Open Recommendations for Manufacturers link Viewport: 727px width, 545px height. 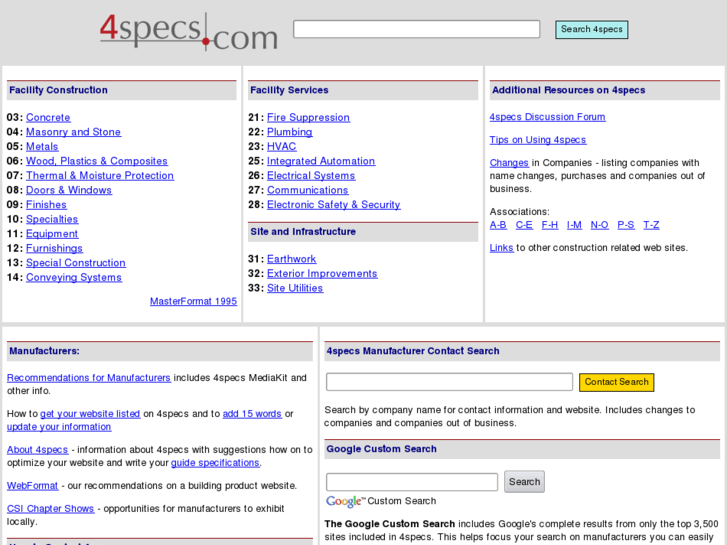(x=89, y=378)
